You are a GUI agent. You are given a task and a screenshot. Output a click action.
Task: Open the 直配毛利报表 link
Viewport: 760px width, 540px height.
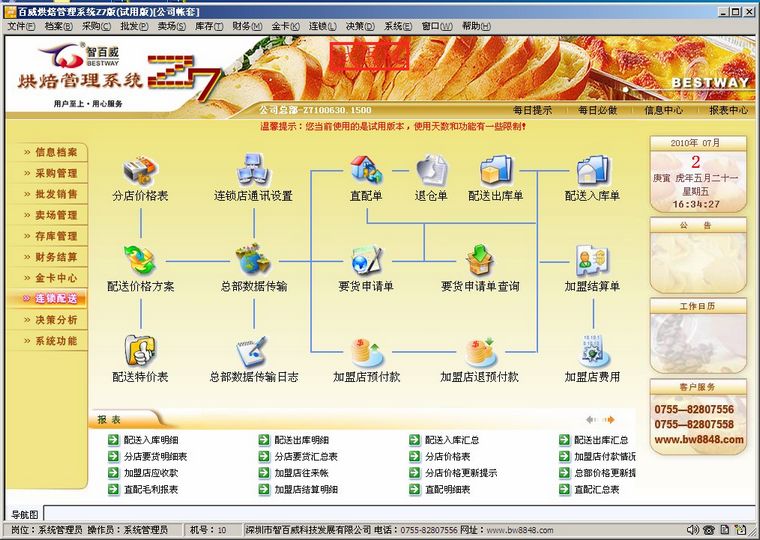(x=151, y=490)
